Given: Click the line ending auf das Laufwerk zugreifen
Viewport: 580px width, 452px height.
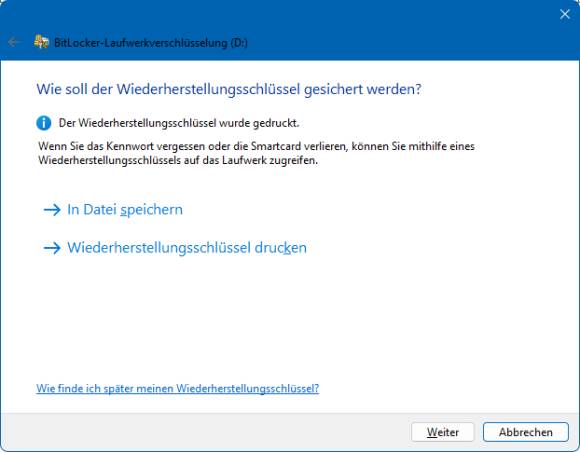Looking at the screenshot, I should [178, 161].
